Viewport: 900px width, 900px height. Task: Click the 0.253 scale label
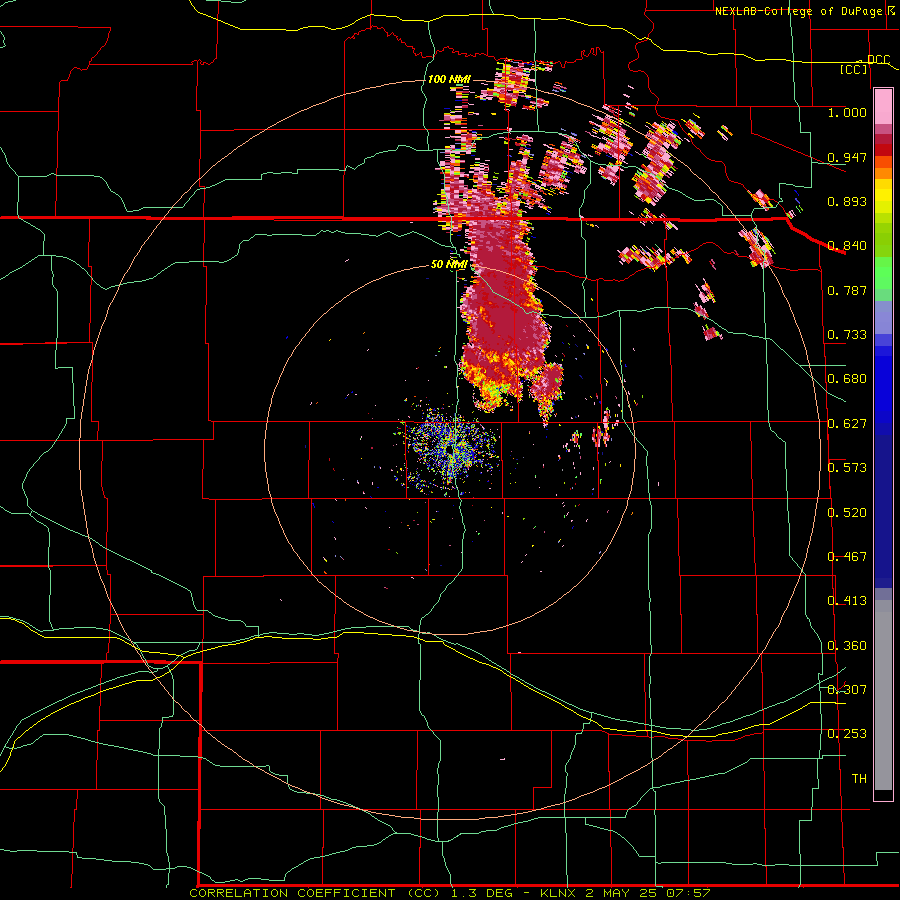click(847, 734)
